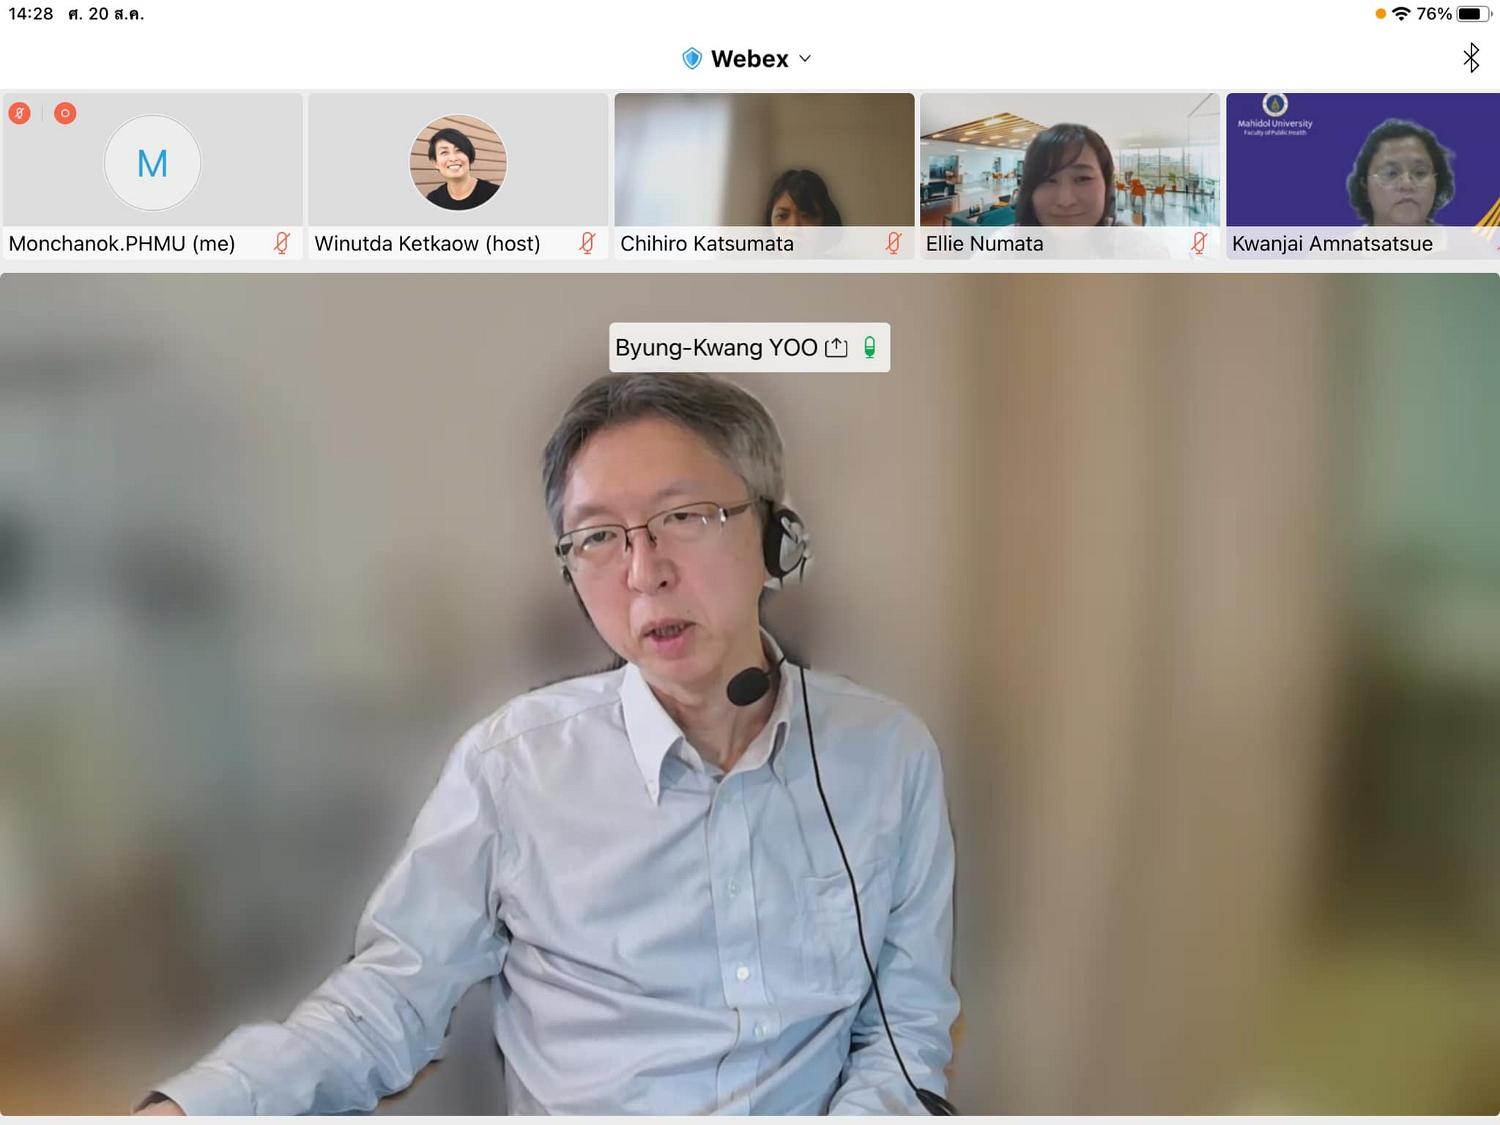
Task: Select the "Winutda Ketkaow (host)" name label
Action: tap(427, 243)
